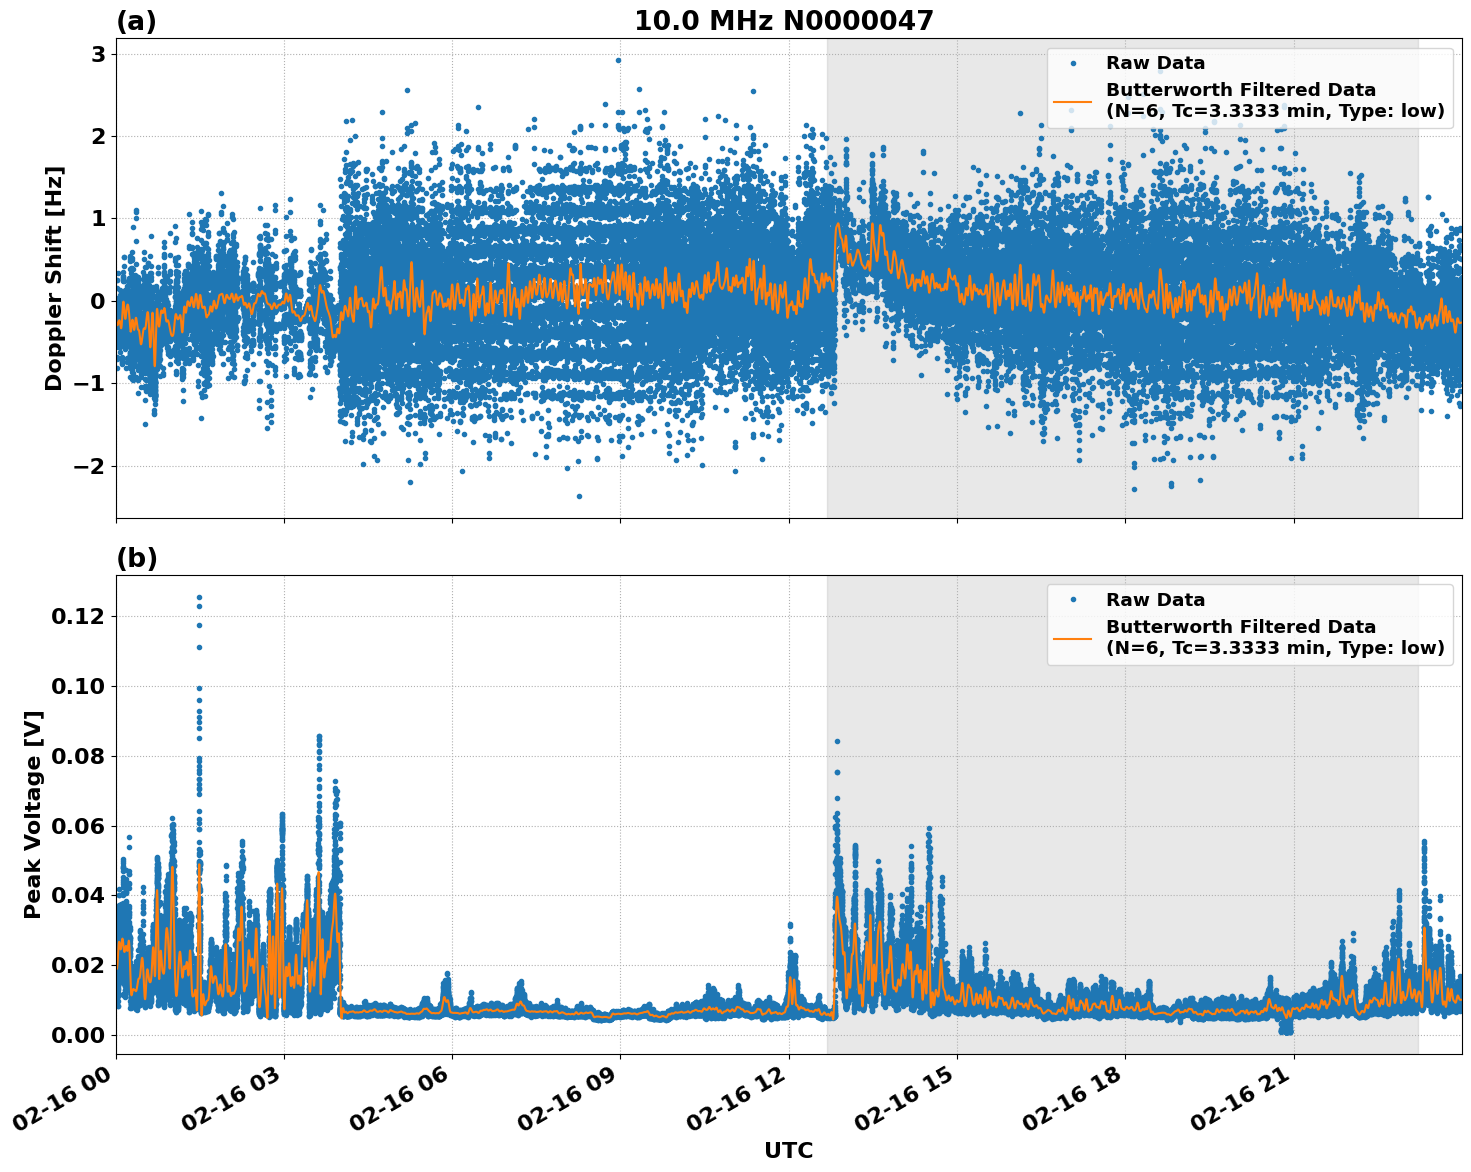
Task: Click the orange Butterworth line icon in subplot (b)
Action: click(1073, 637)
